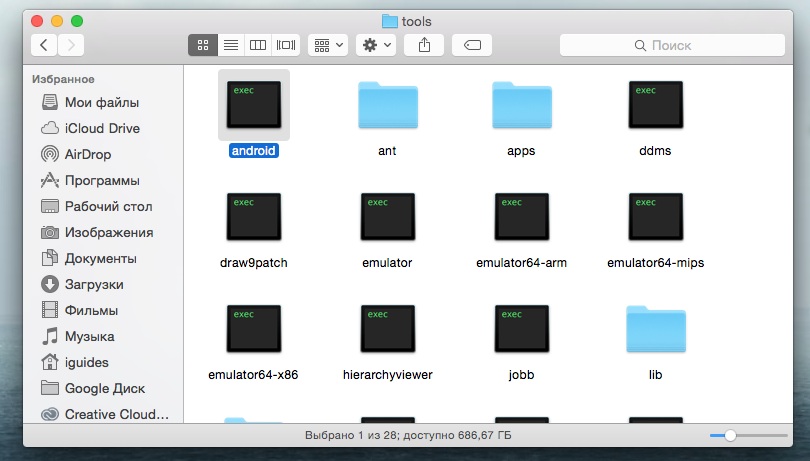Select the lib folder
Viewport: 810px width, 461px height.
(655, 329)
